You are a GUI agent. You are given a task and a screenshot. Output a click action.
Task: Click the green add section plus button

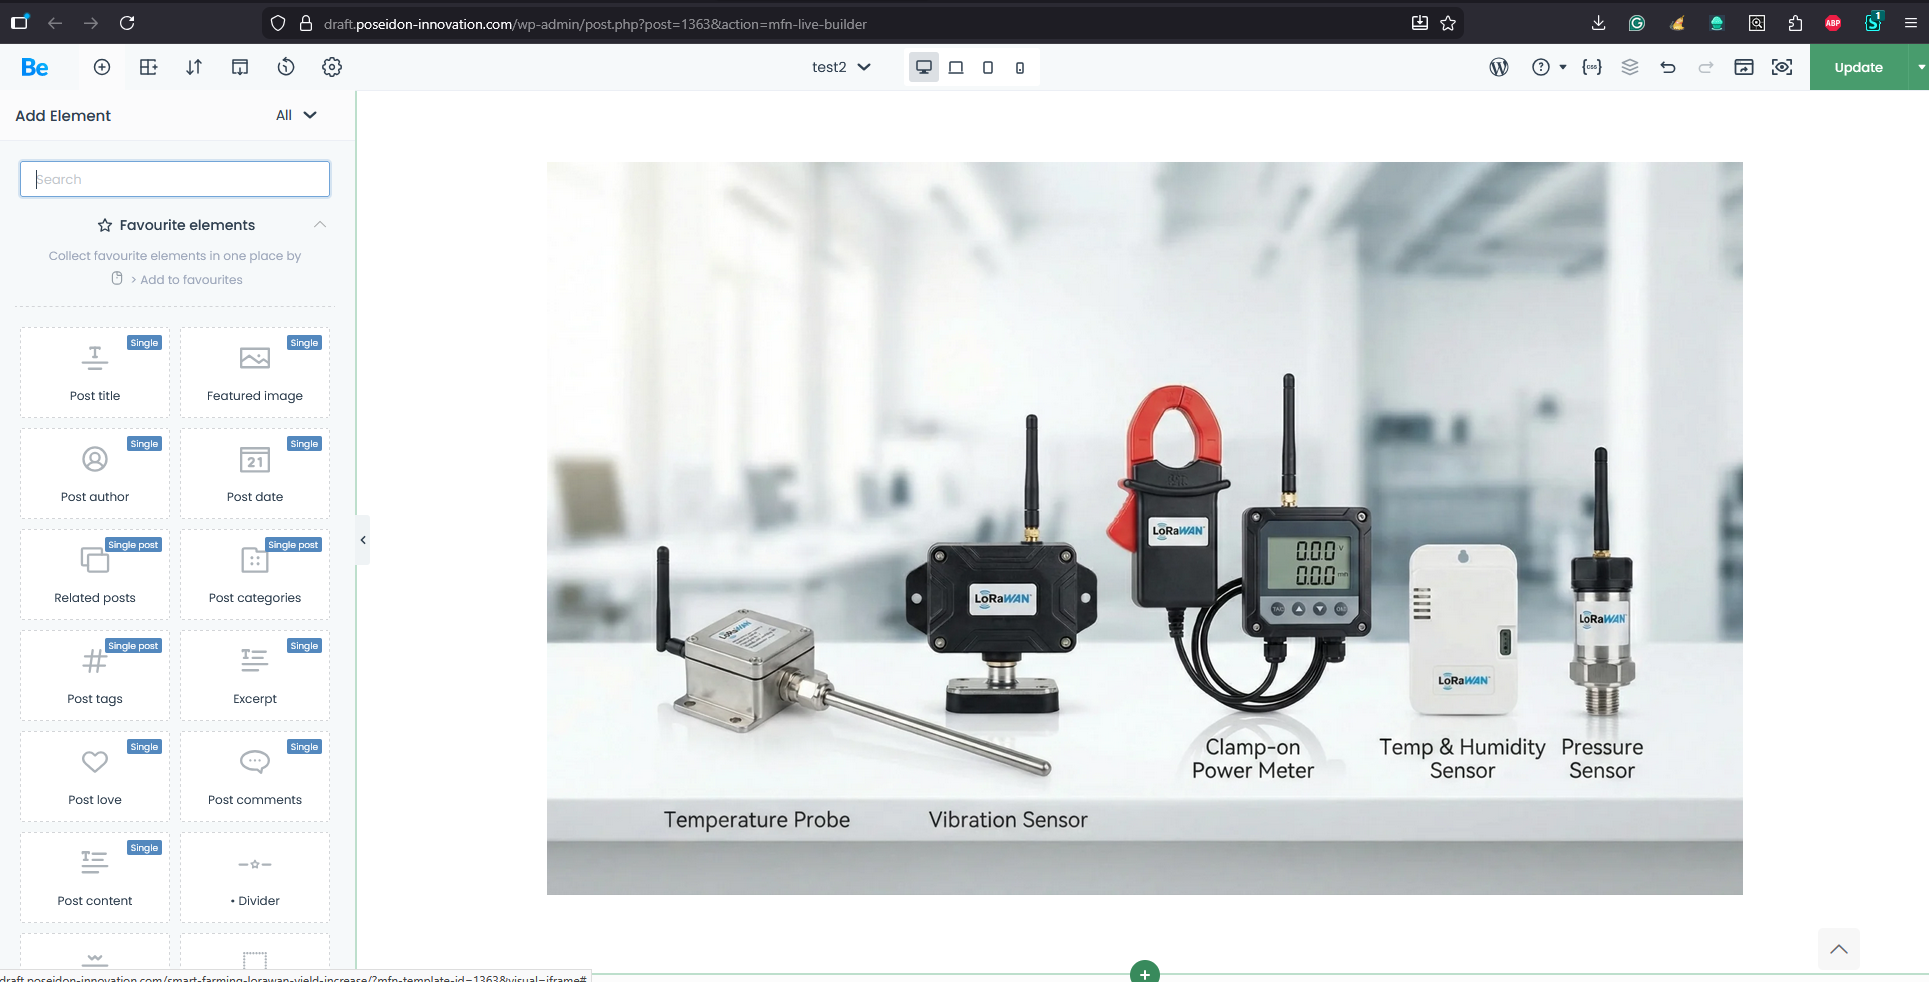pos(1144,973)
